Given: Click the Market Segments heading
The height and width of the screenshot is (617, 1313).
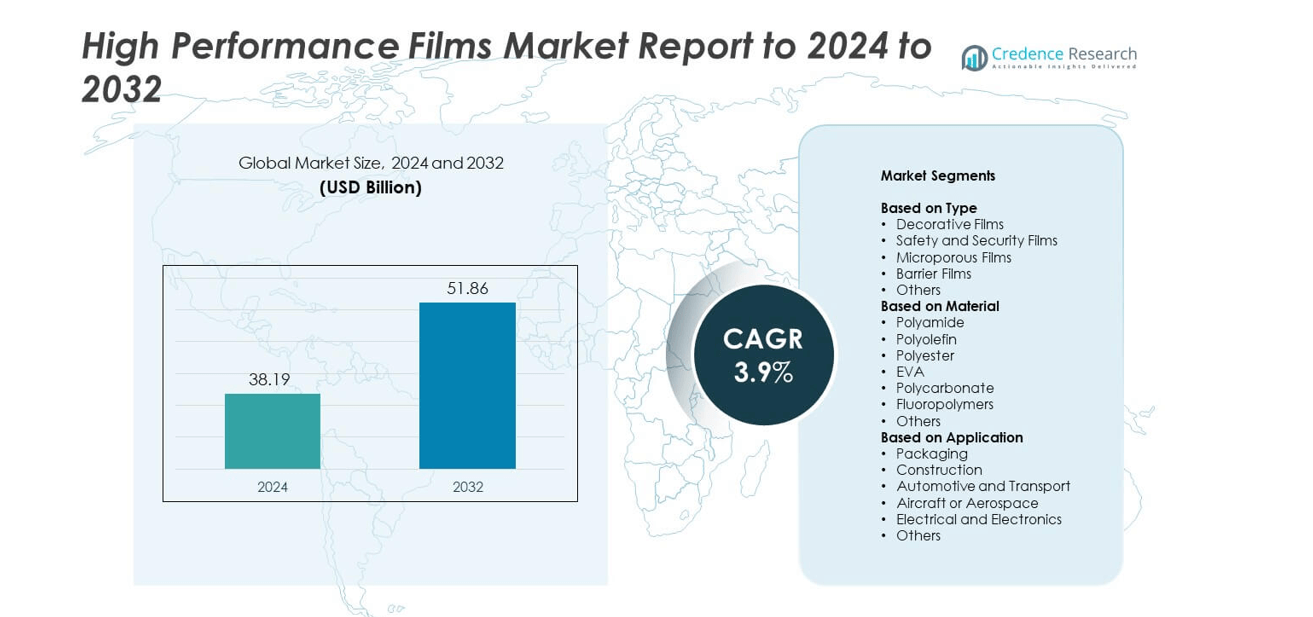Looking at the screenshot, I should (x=937, y=176).
